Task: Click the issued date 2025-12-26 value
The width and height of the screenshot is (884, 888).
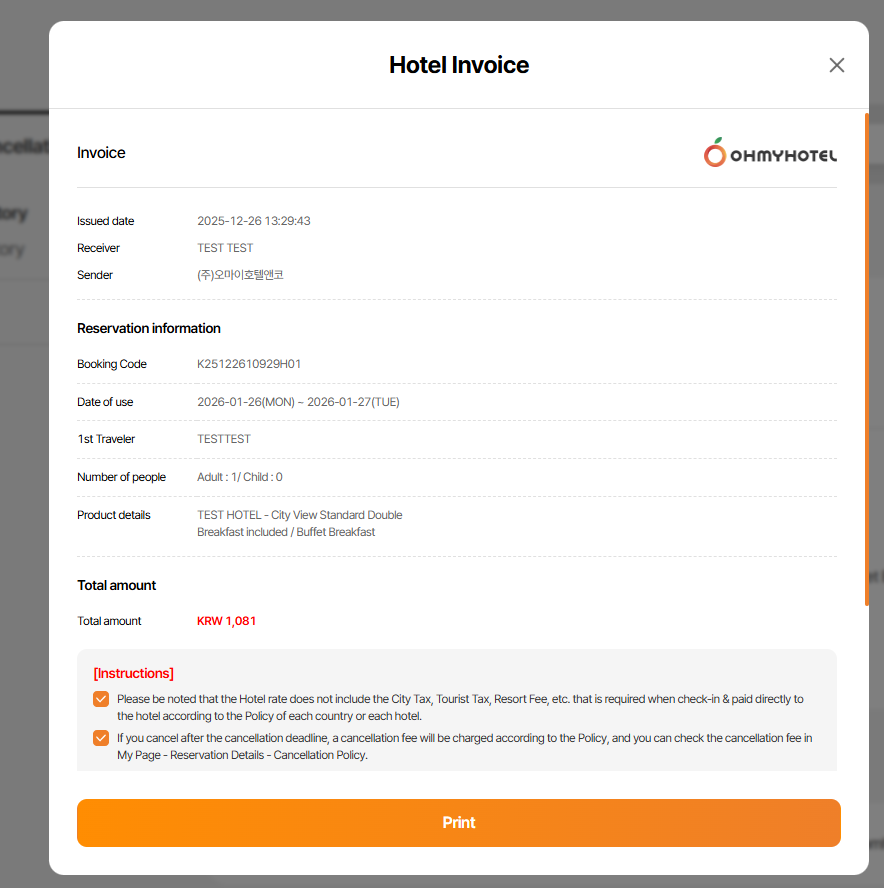Action: (254, 221)
